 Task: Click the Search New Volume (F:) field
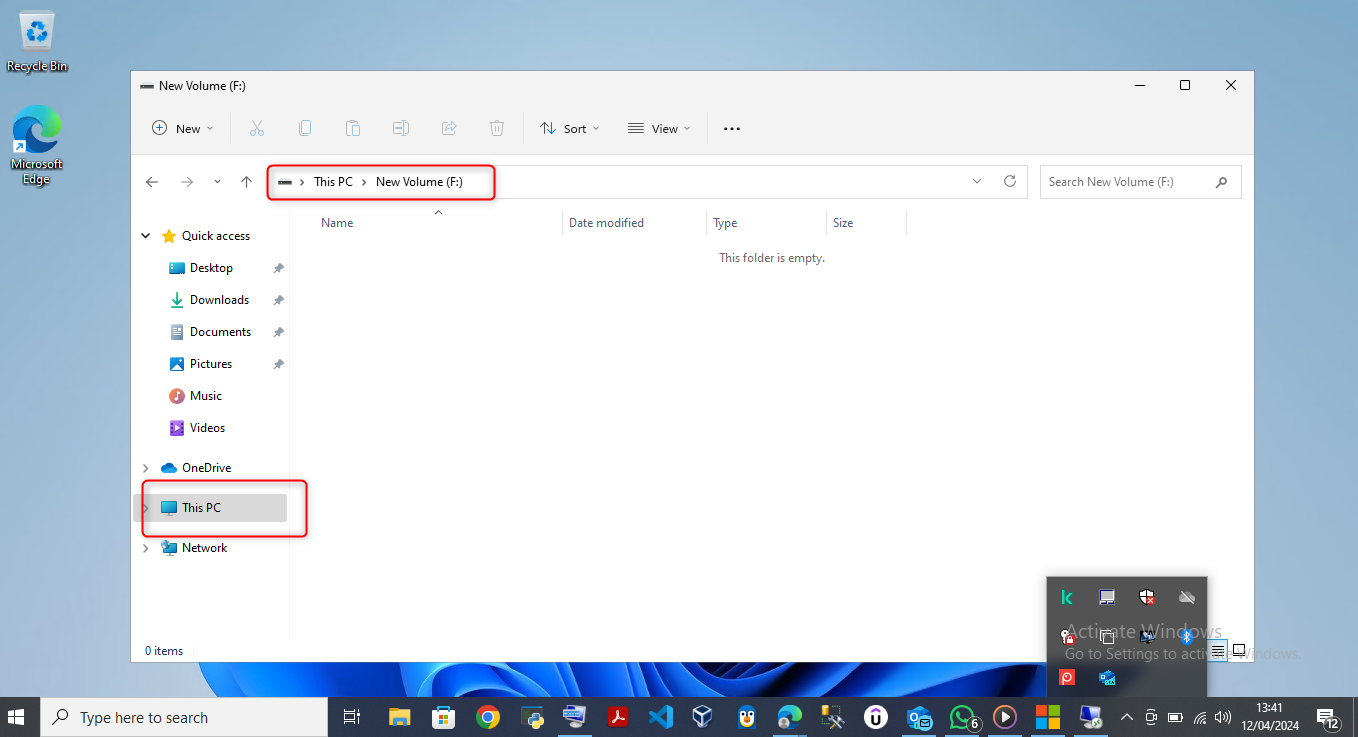1141,182
